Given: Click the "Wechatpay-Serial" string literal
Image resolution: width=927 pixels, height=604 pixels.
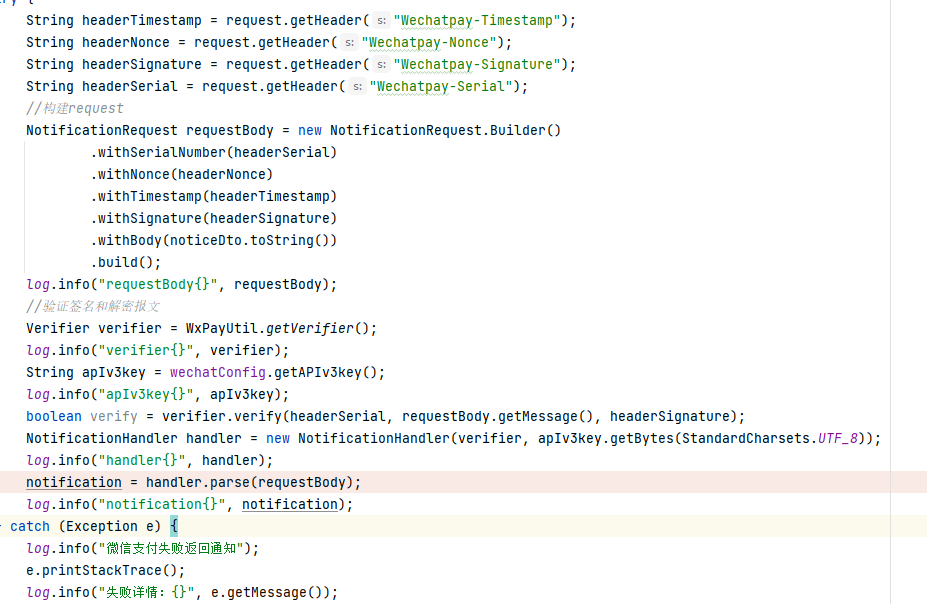Looking at the screenshot, I should pos(440,86).
